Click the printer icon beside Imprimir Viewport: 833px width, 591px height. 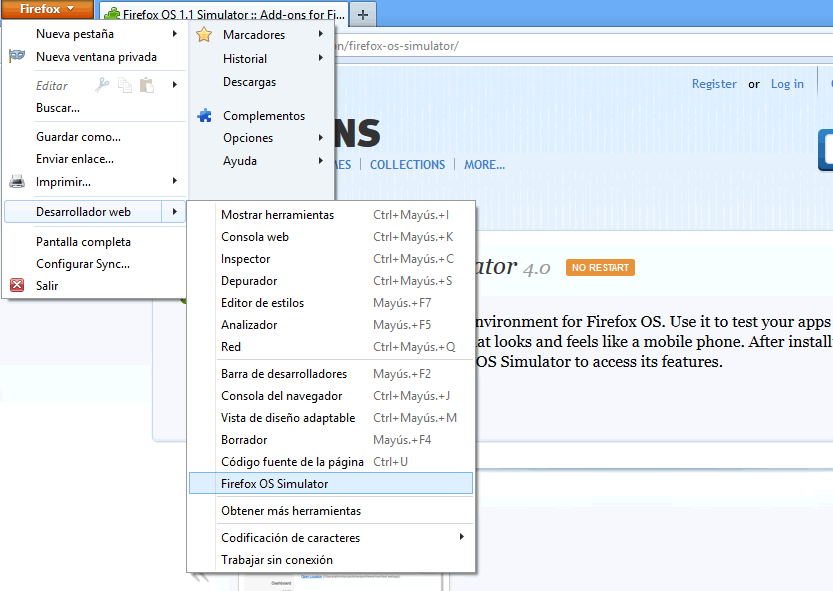click(17, 182)
